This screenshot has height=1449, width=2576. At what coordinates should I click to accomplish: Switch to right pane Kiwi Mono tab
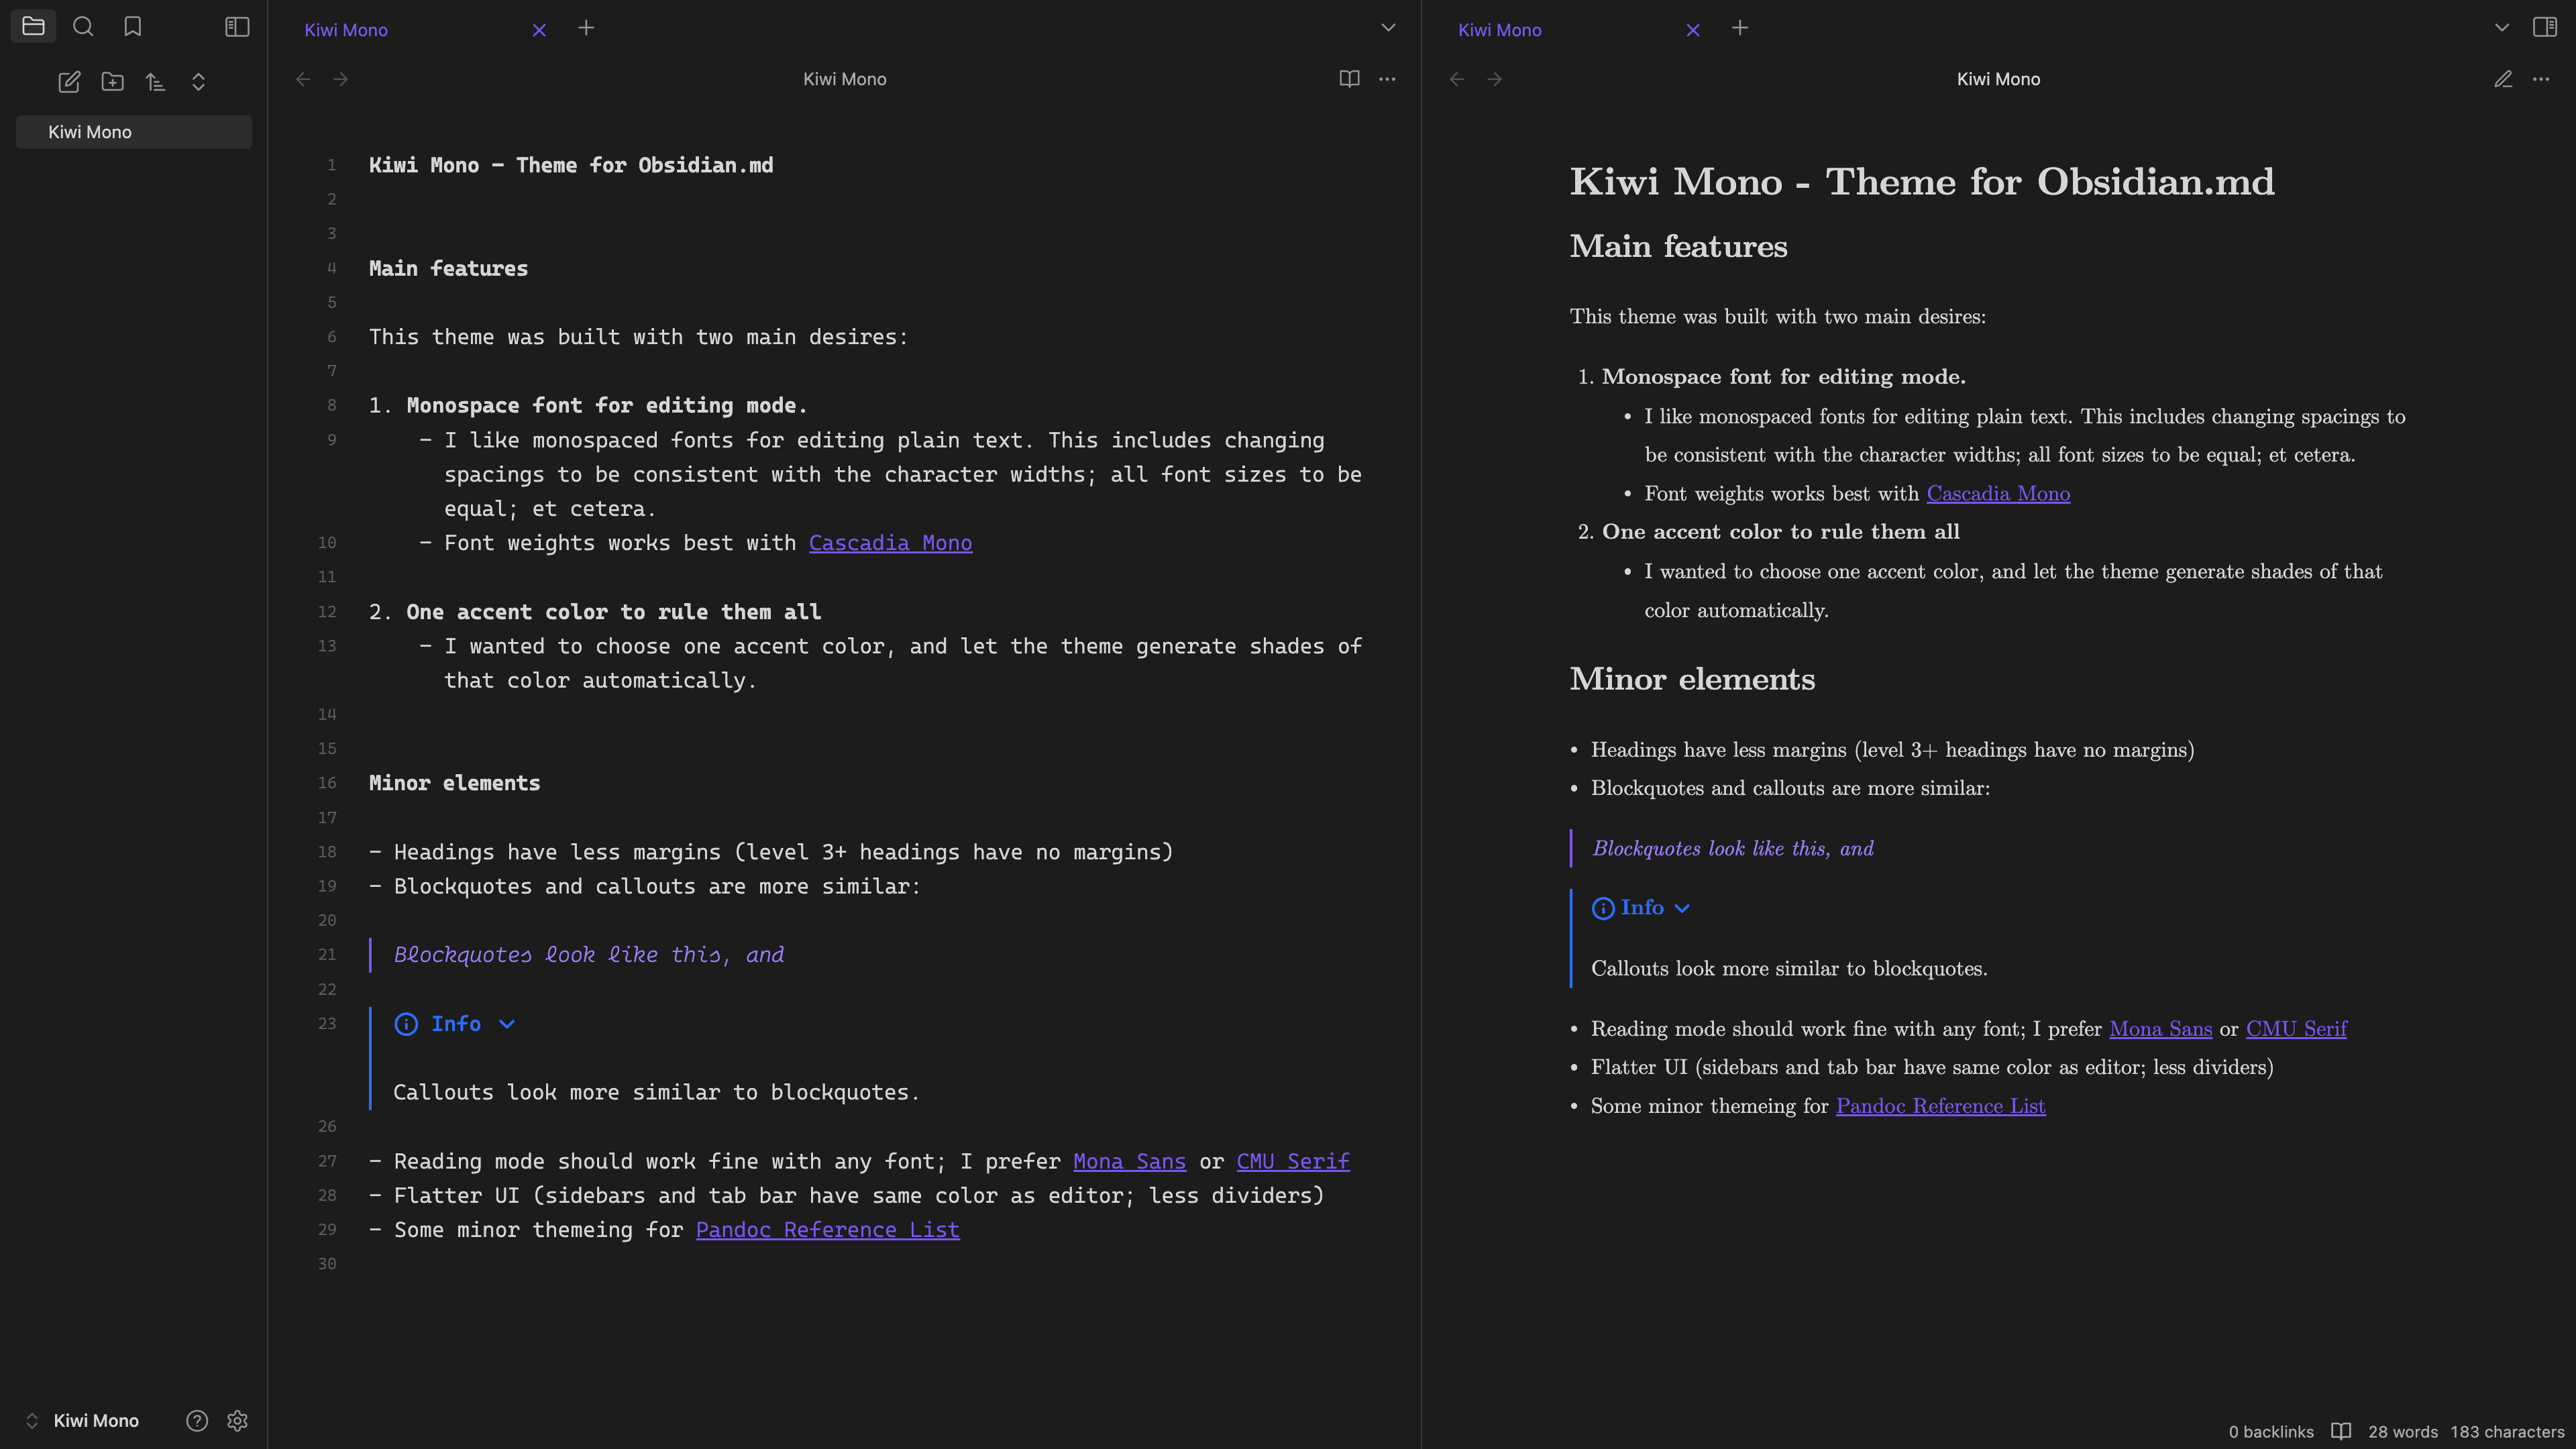click(1499, 30)
